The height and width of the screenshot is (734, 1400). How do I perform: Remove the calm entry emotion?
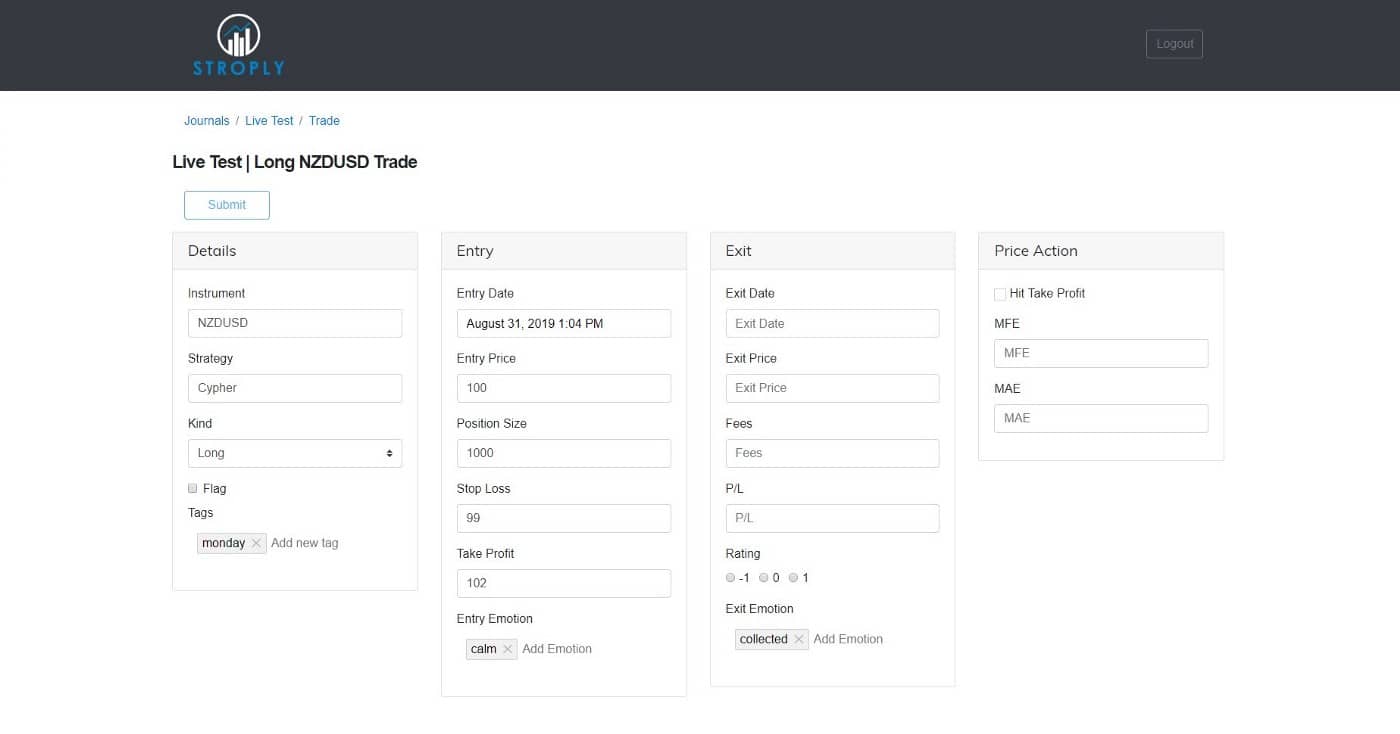pyautogui.click(x=507, y=649)
